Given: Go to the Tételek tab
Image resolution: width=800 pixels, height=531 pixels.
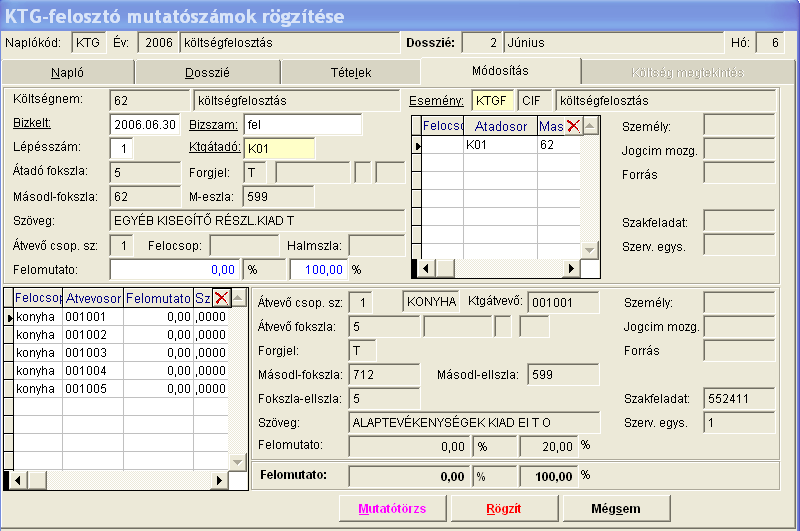Looking at the screenshot, I should 351,72.
